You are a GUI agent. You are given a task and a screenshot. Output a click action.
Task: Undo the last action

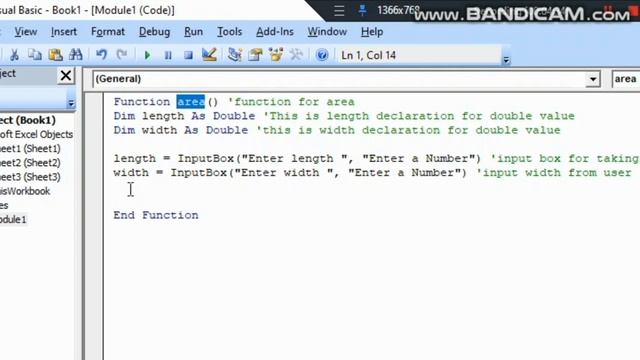coord(101,55)
